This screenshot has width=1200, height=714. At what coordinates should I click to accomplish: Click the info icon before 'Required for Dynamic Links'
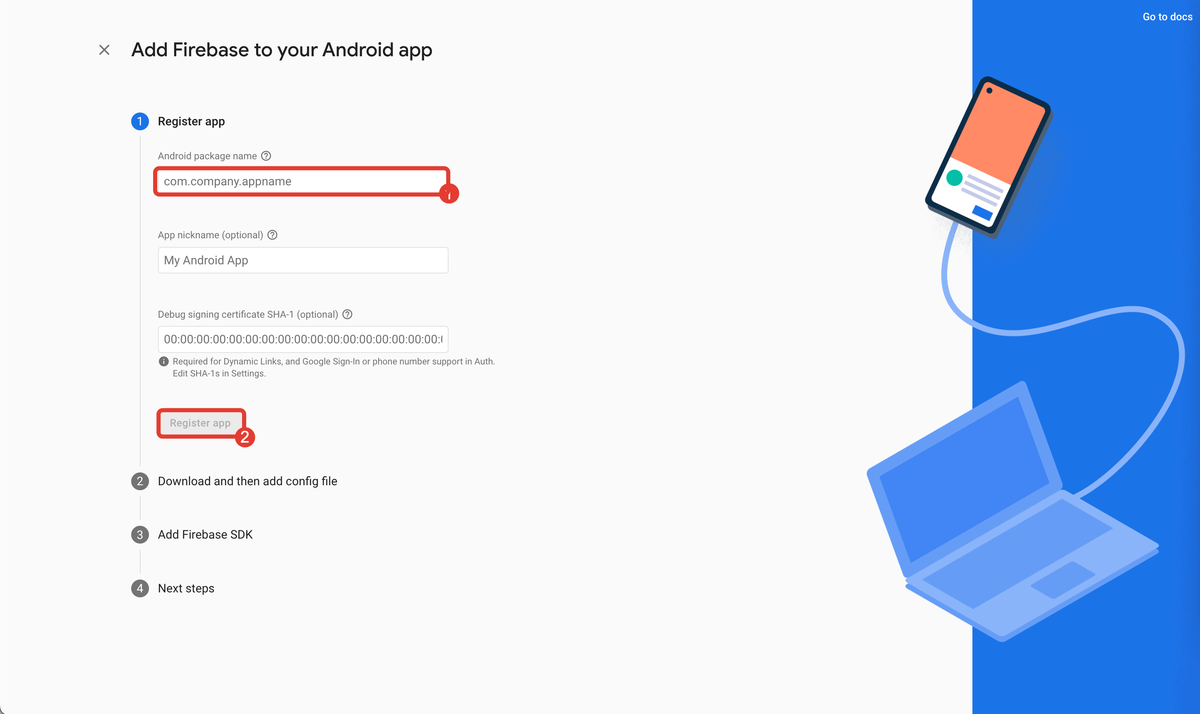(x=163, y=362)
